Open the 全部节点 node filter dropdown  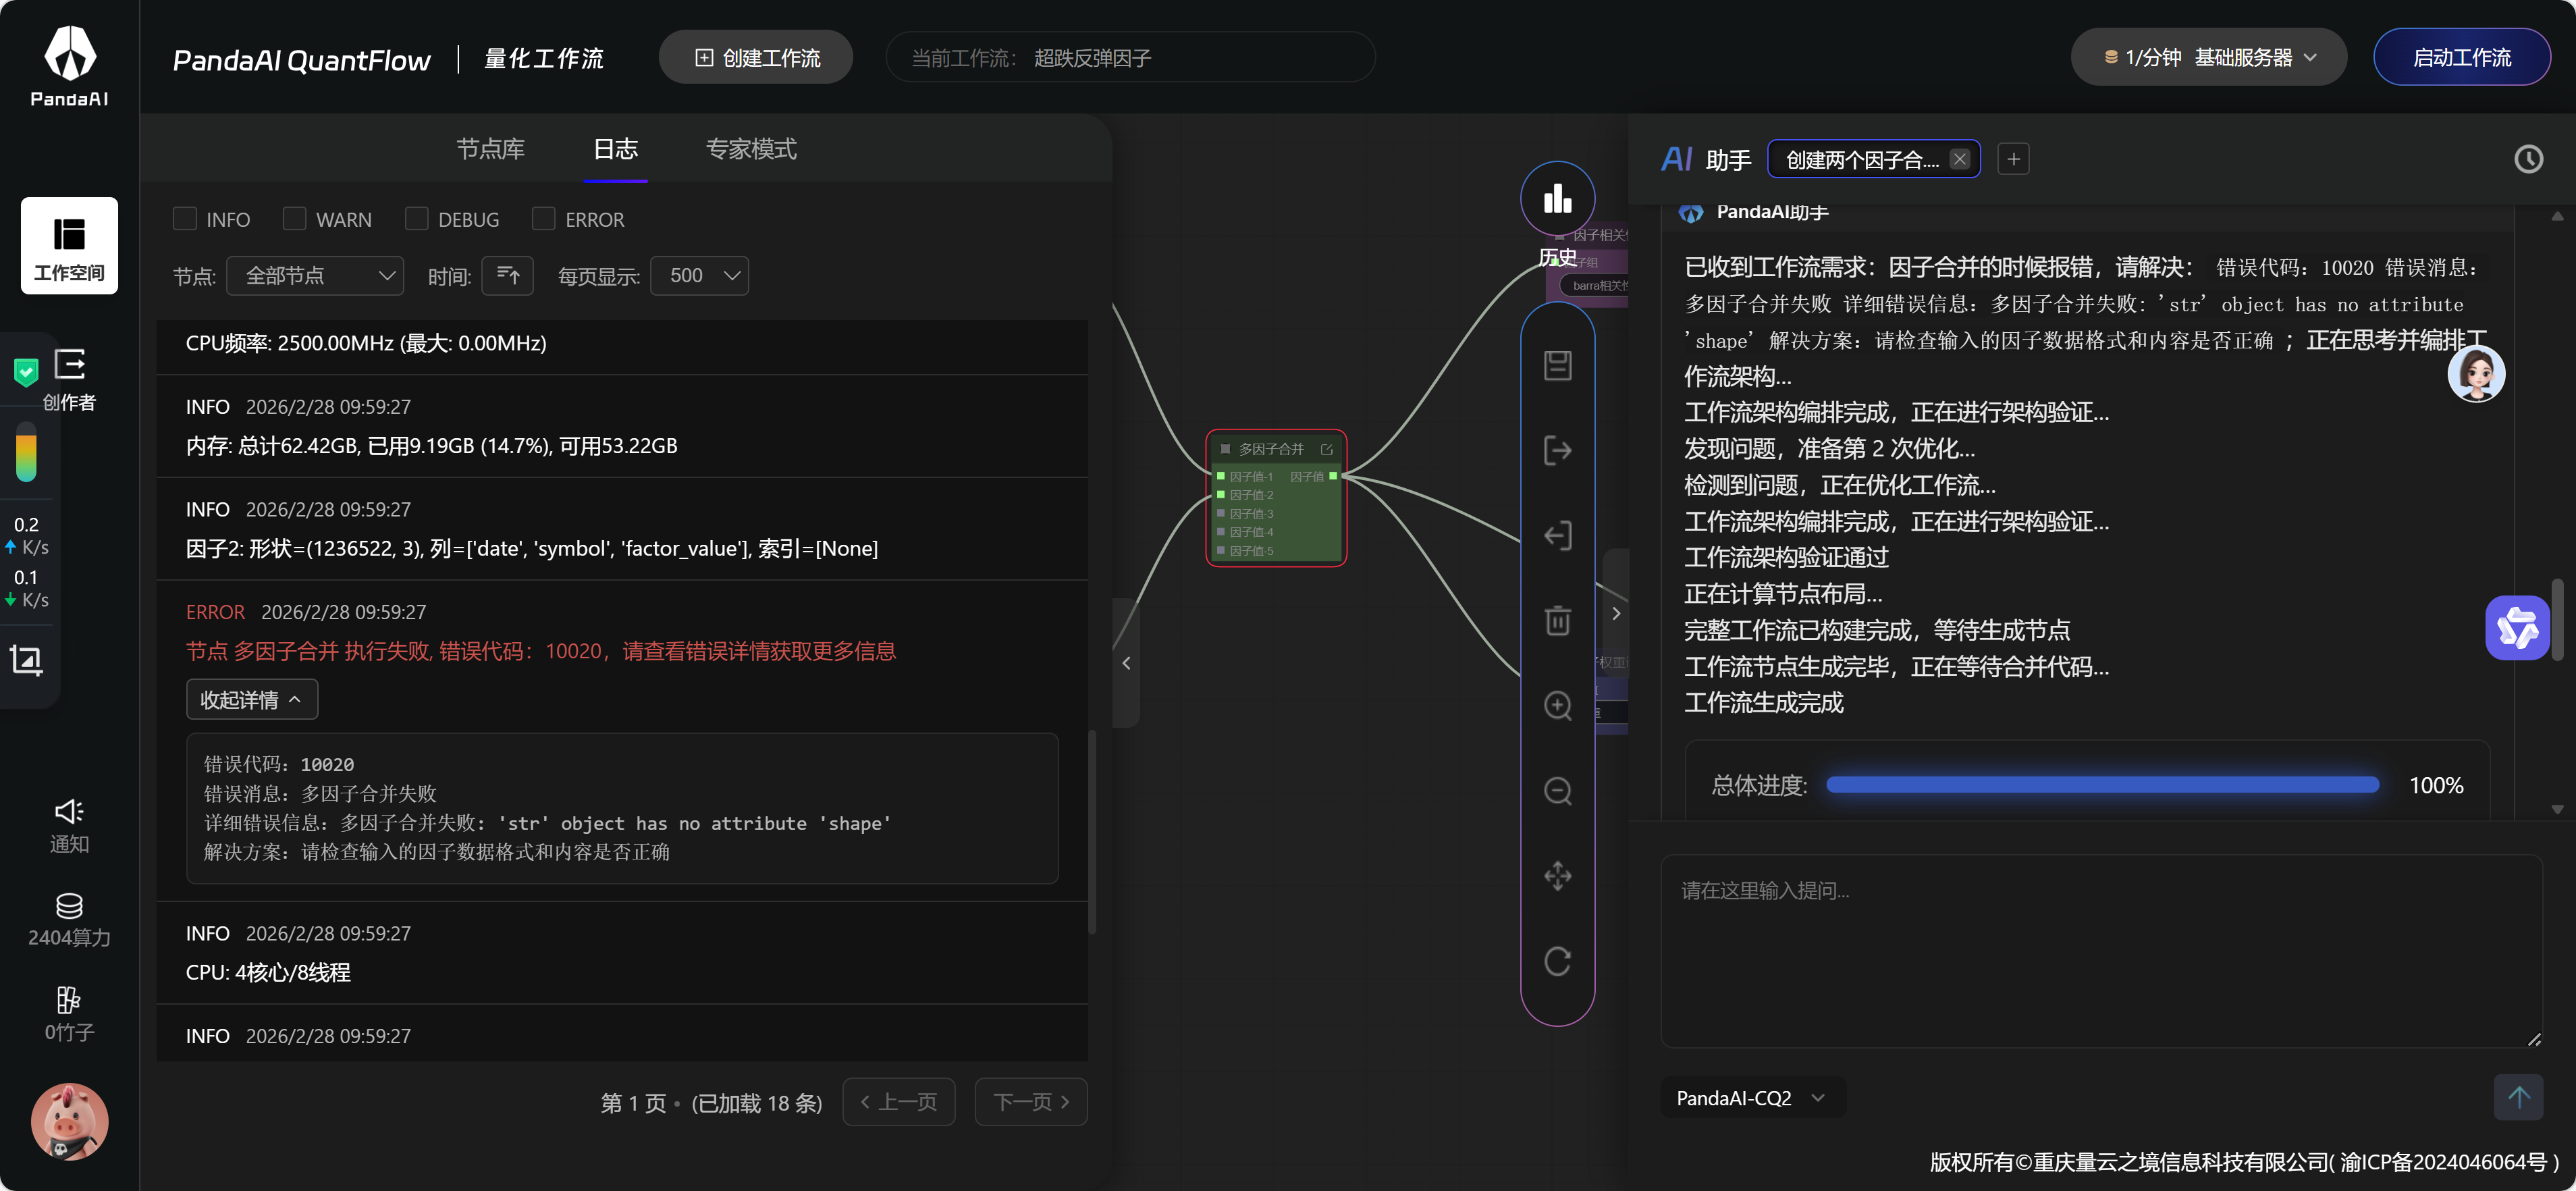pos(315,275)
